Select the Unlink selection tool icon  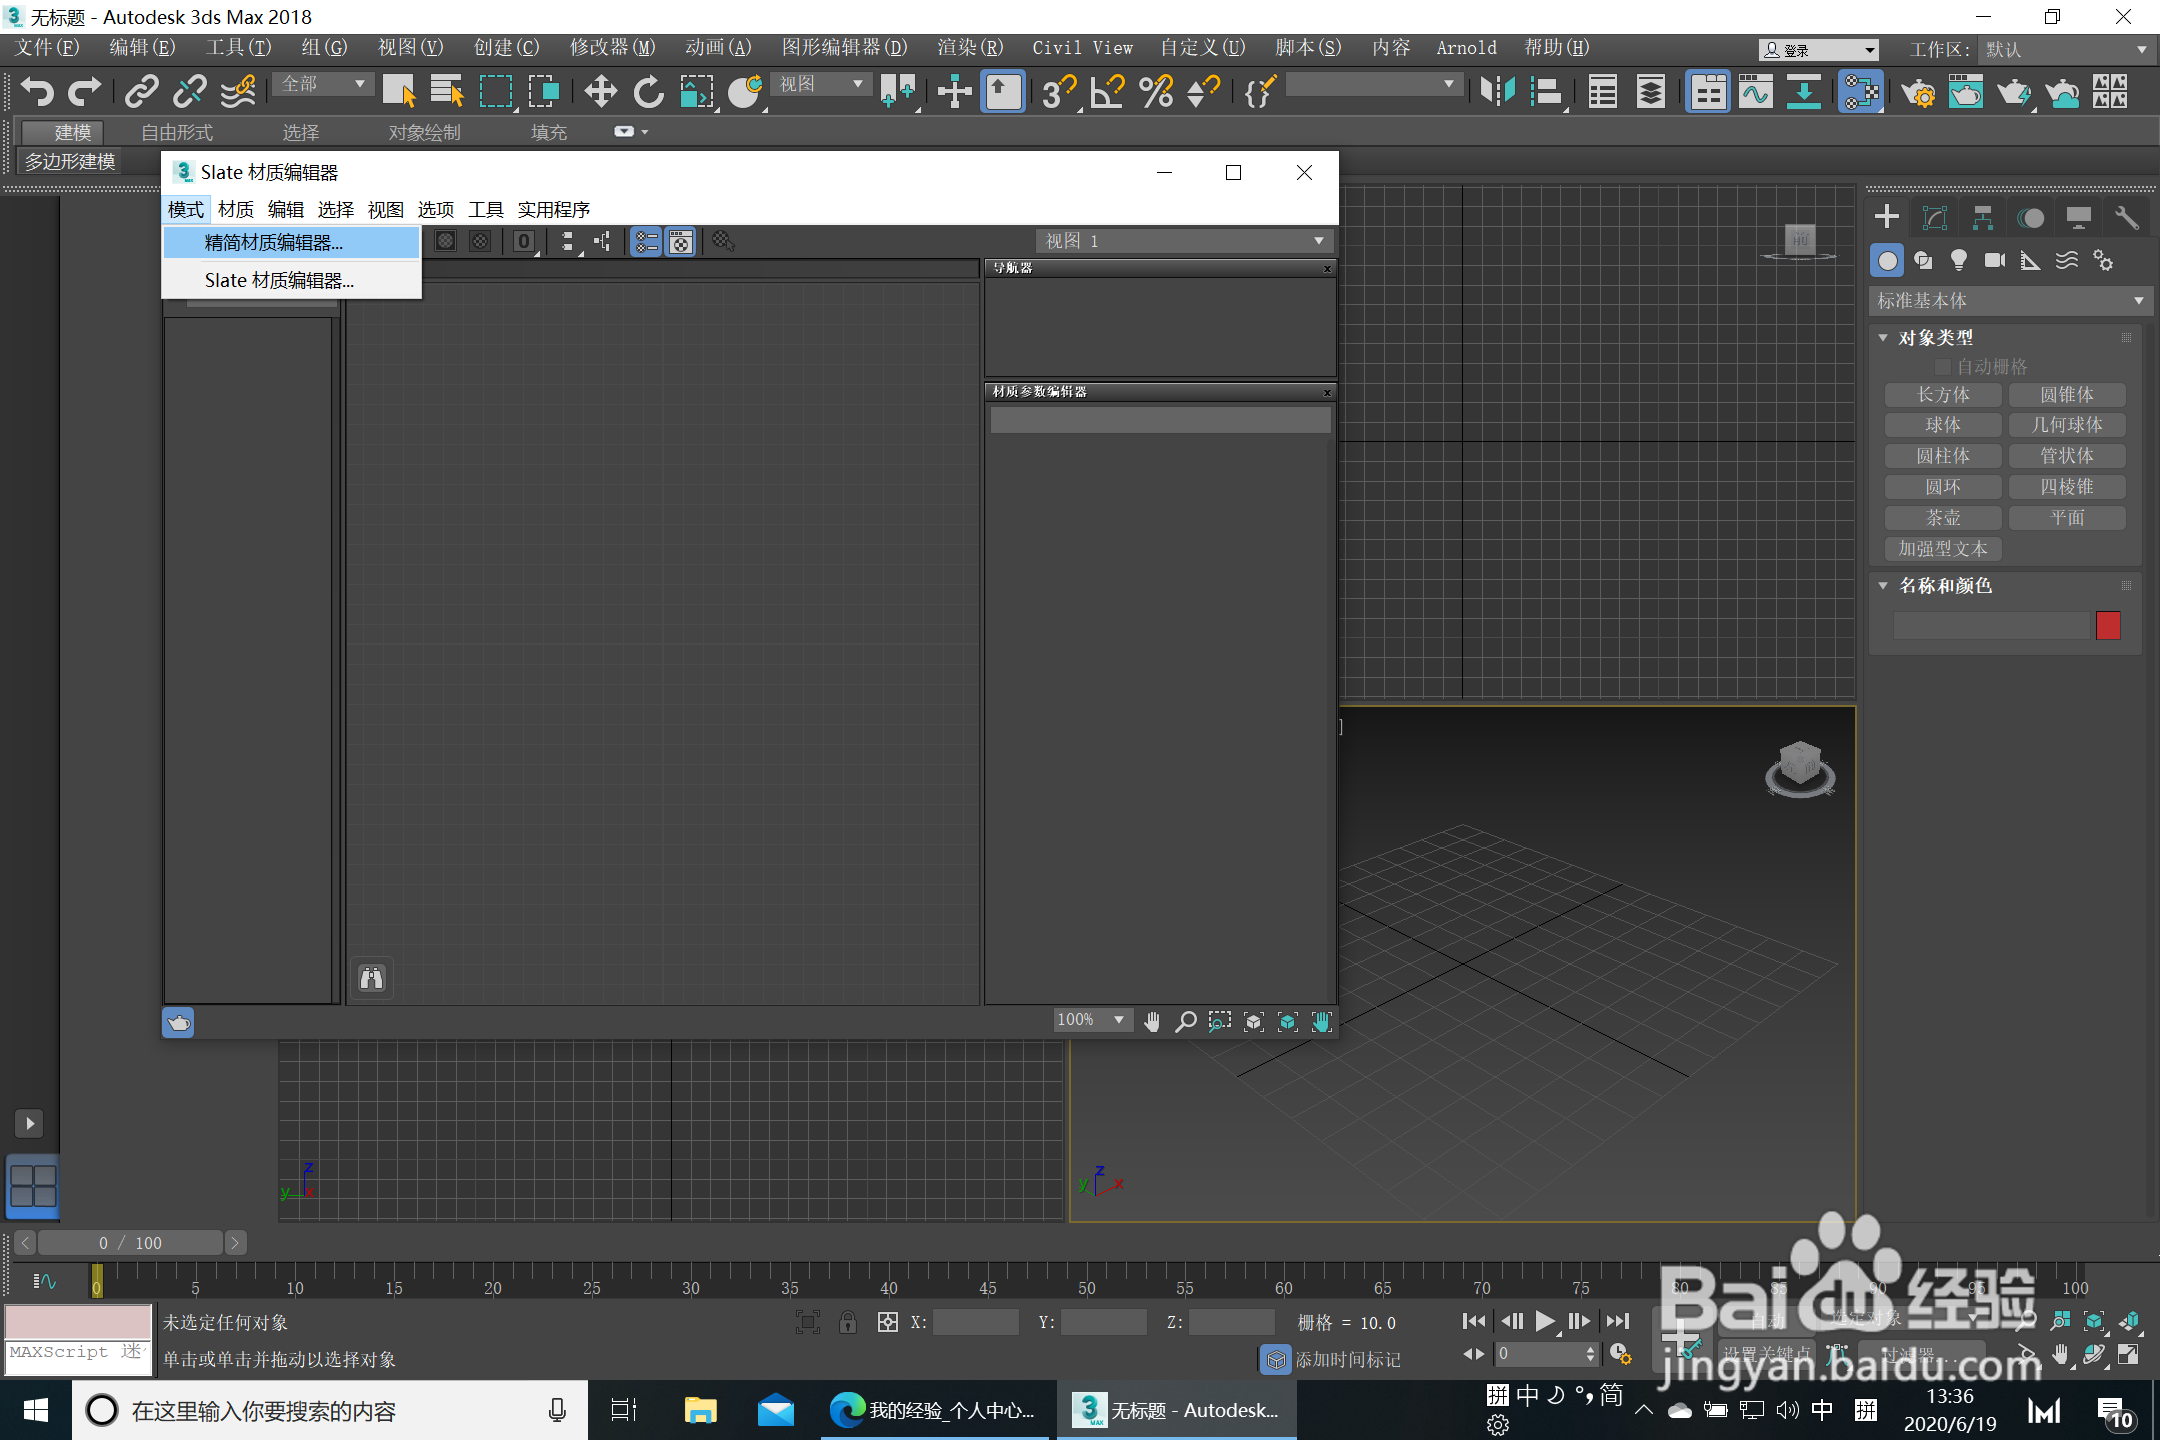tap(189, 91)
